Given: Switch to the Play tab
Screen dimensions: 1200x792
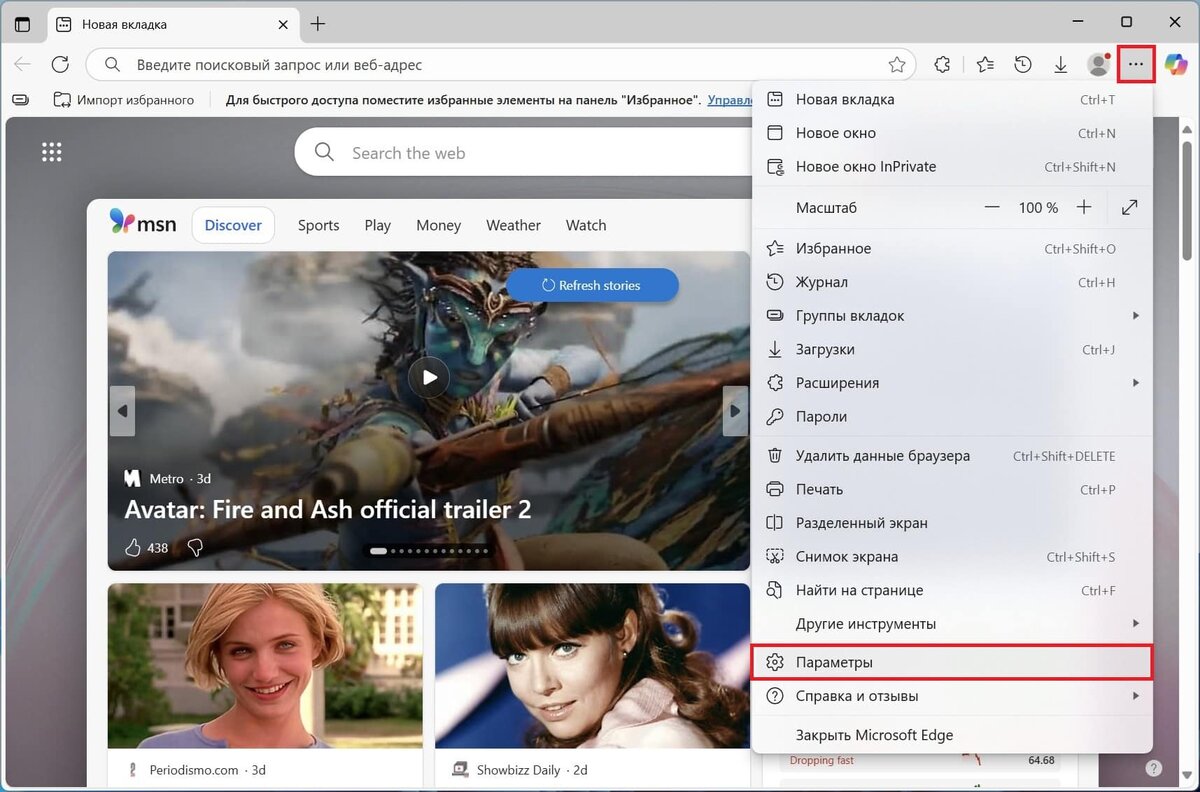Looking at the screenshot, I should pyautogui.click(x=377, y=225).
